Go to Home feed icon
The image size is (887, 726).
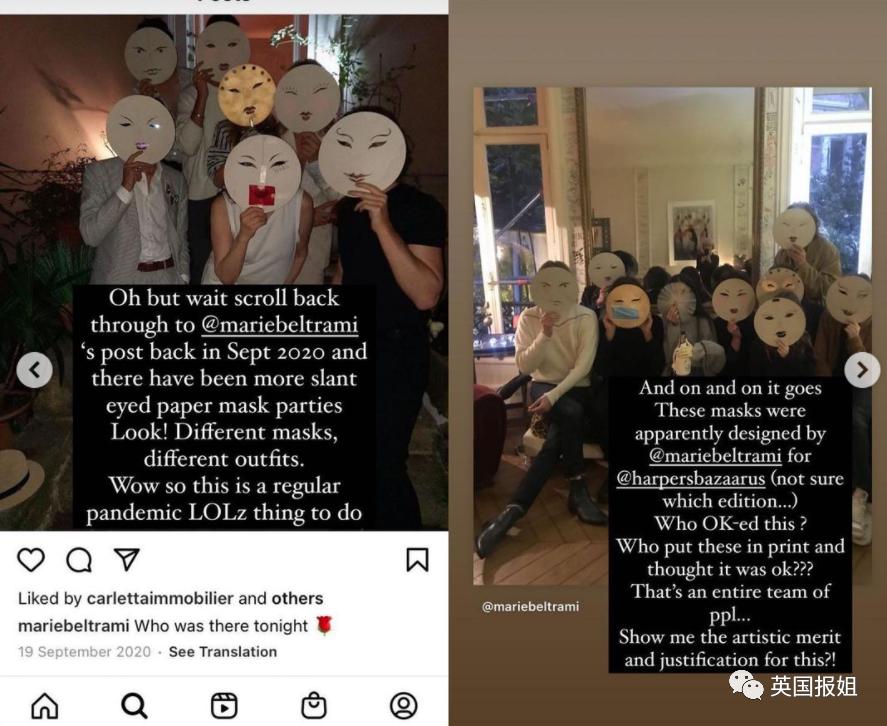click(45, 706)
